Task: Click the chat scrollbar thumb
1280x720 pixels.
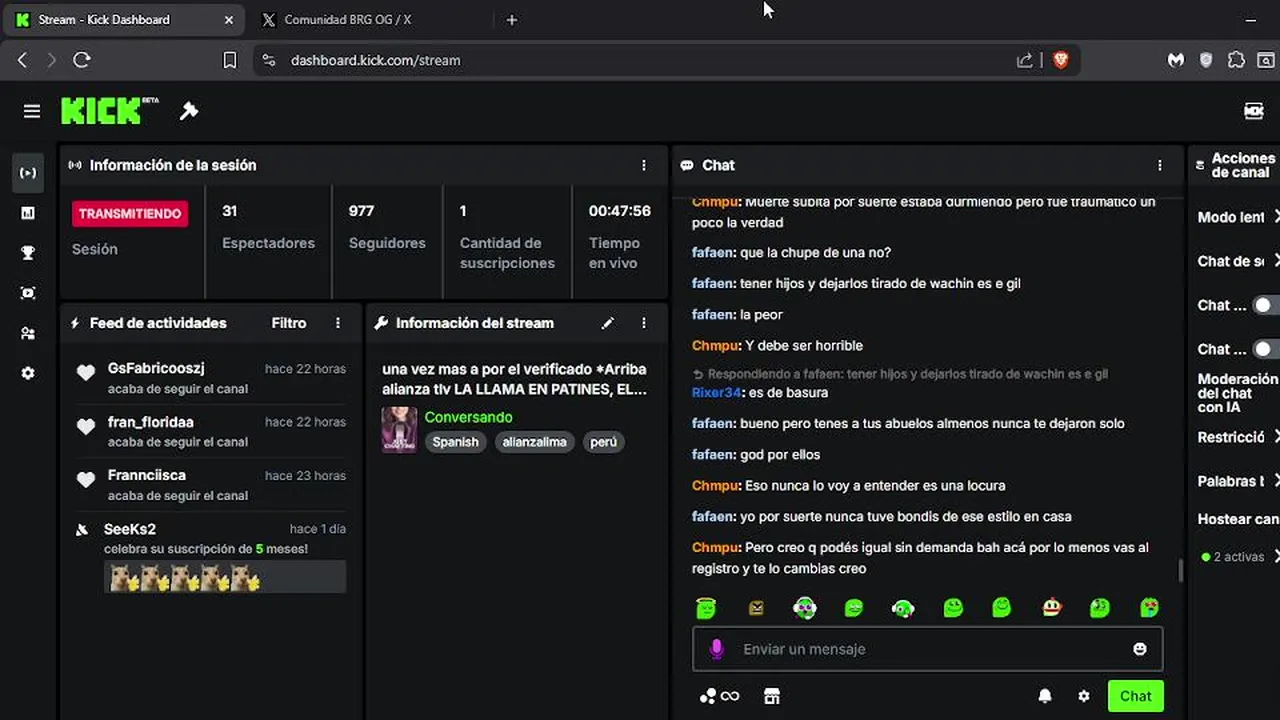Action: [1180, 570]
